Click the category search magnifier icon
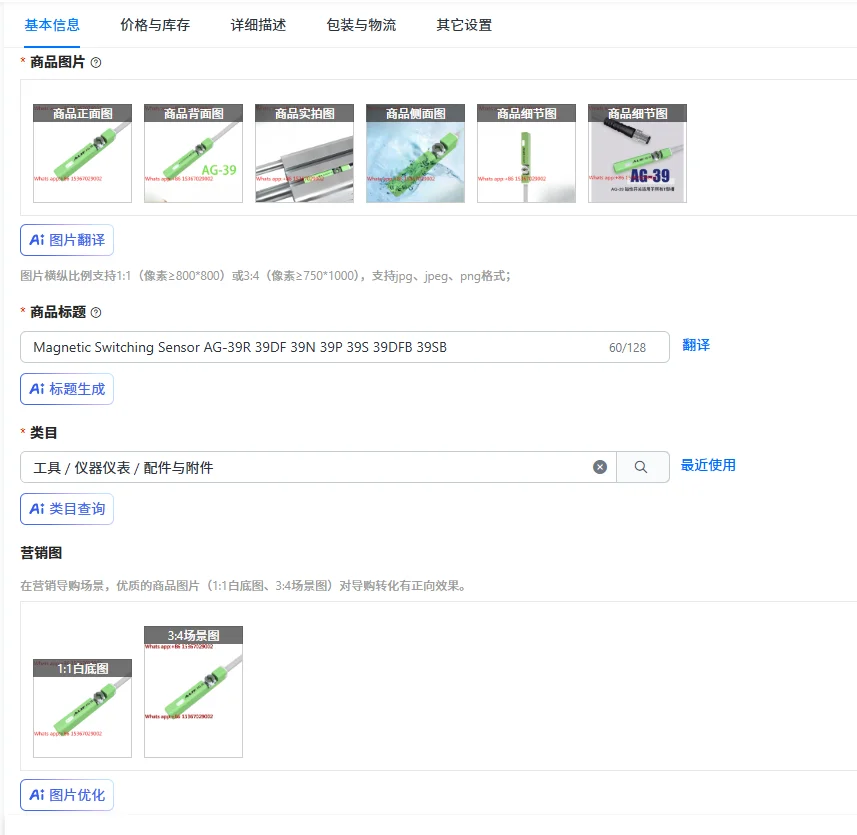This screenshot has height=835, width=857. 641,467
